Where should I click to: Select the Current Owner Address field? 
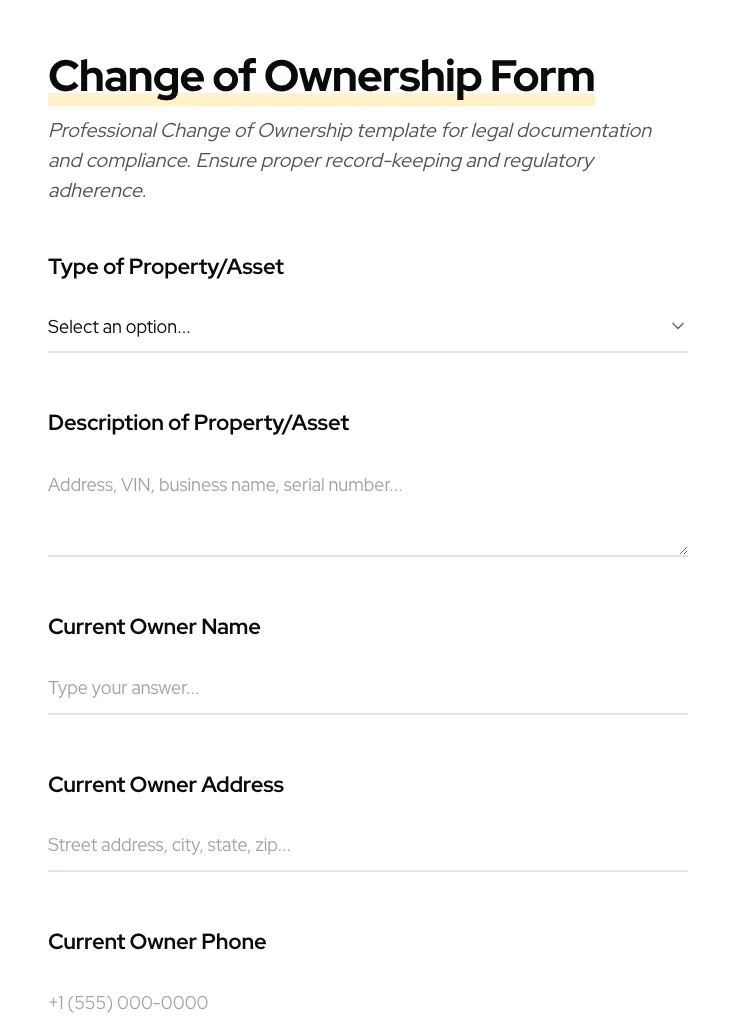pyautogui.click(x=367, y=845)
